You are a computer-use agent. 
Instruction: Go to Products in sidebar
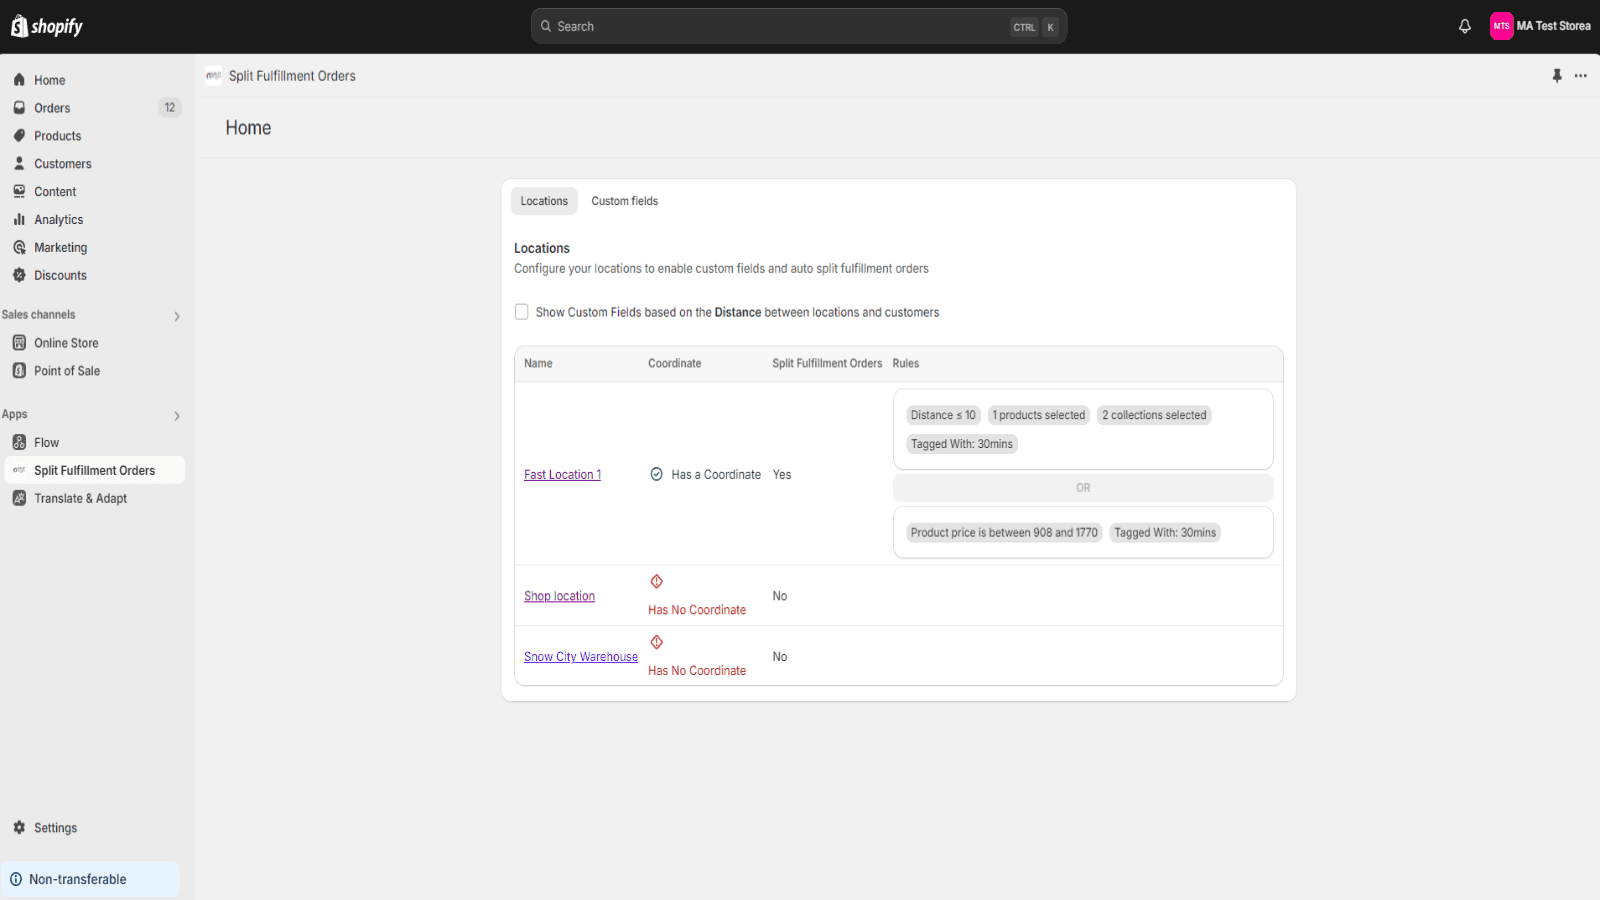point(57,136)
